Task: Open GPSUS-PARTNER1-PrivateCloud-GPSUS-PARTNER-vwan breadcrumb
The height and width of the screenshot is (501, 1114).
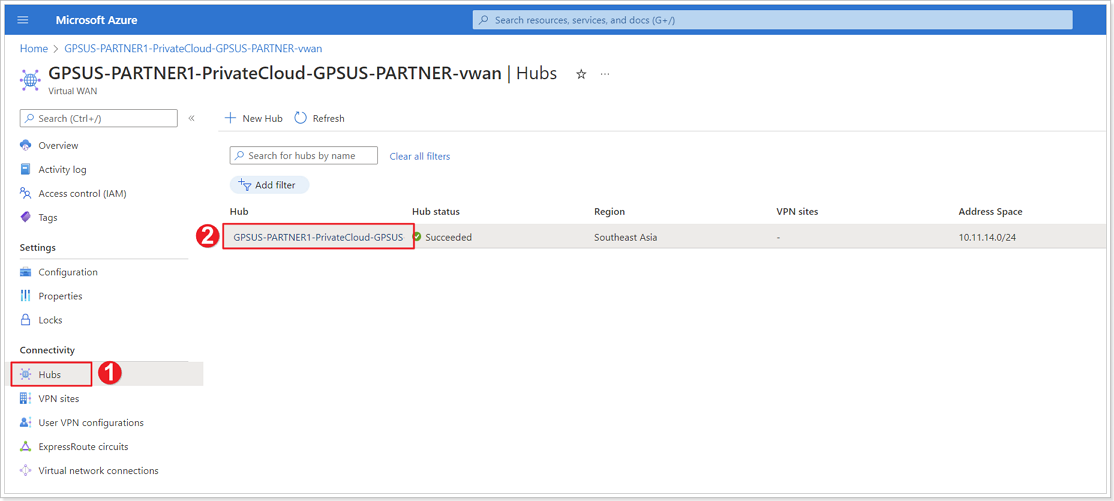Action: (x=193, y=48)
